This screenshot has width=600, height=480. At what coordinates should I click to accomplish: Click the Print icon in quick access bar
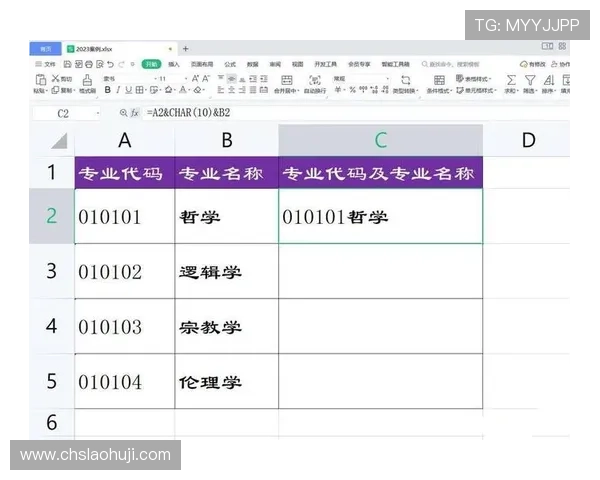pyautogui.click(x=89, y=64)
